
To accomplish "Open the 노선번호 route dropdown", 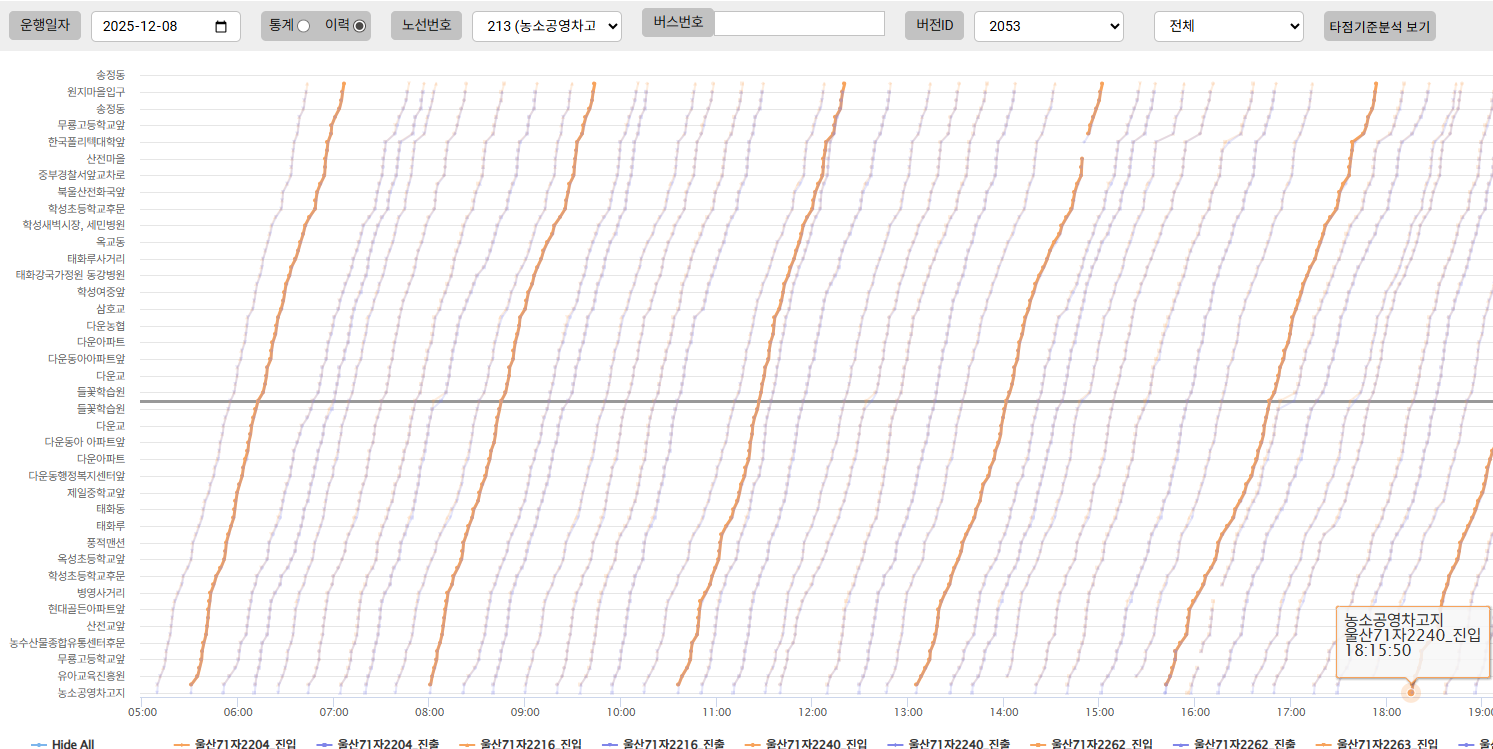I will coord(546,26).
